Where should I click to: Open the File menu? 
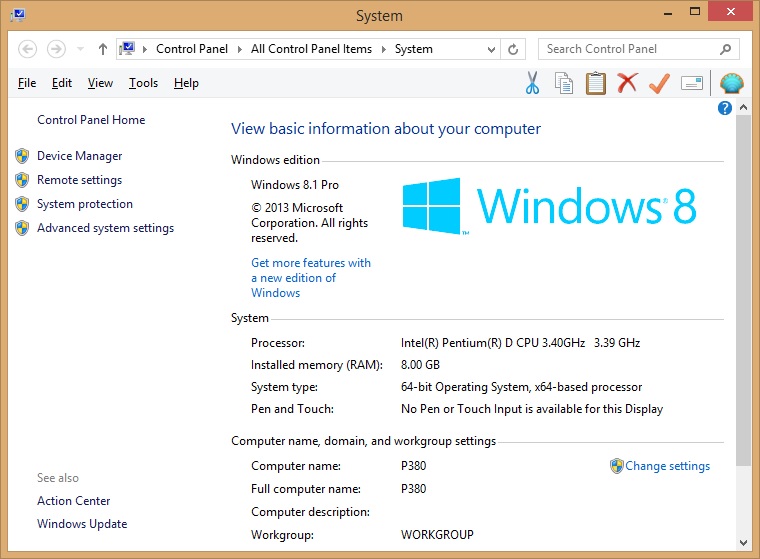(27, 83)
